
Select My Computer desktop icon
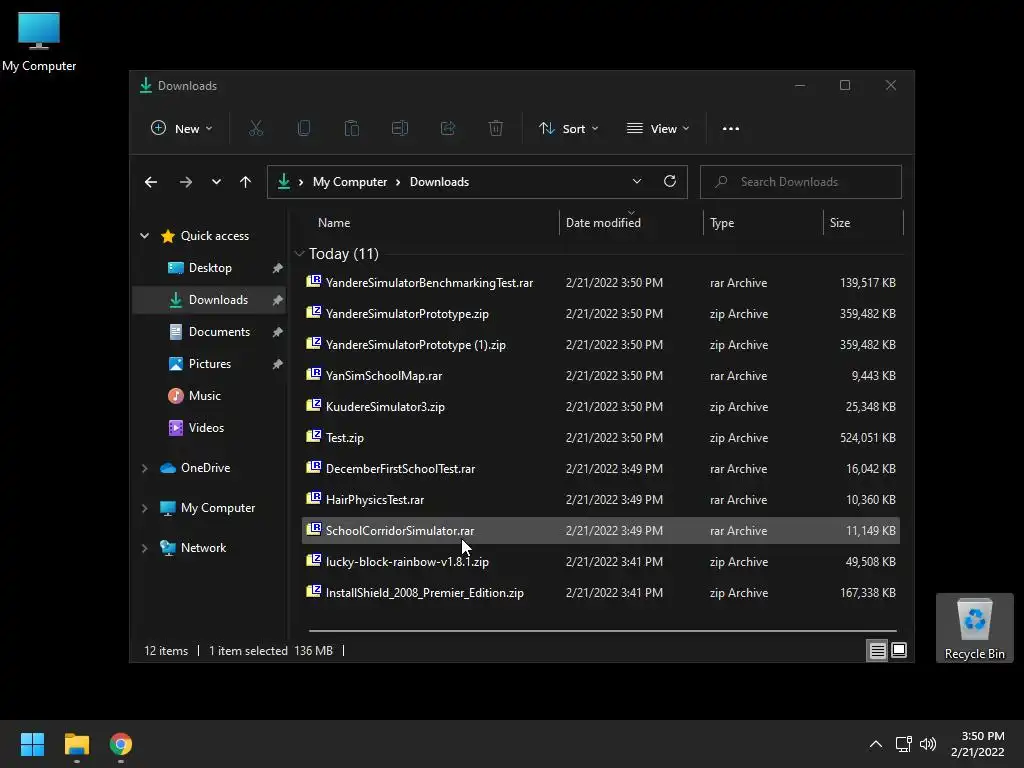point(39,41)
